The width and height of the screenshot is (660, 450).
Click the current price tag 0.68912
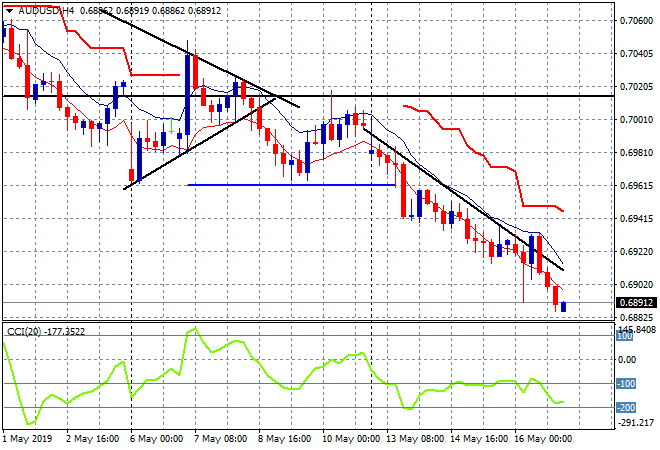tap(636, 303)
